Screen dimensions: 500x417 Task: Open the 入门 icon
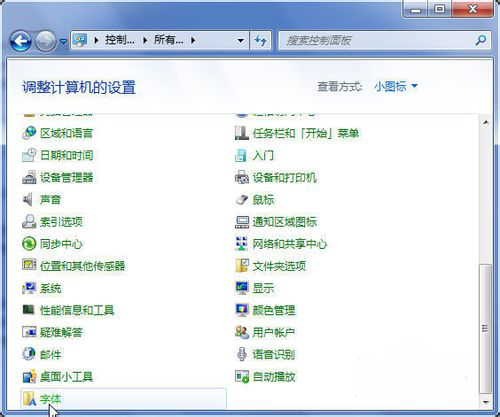pyautogui.click(x=242, y=155)
